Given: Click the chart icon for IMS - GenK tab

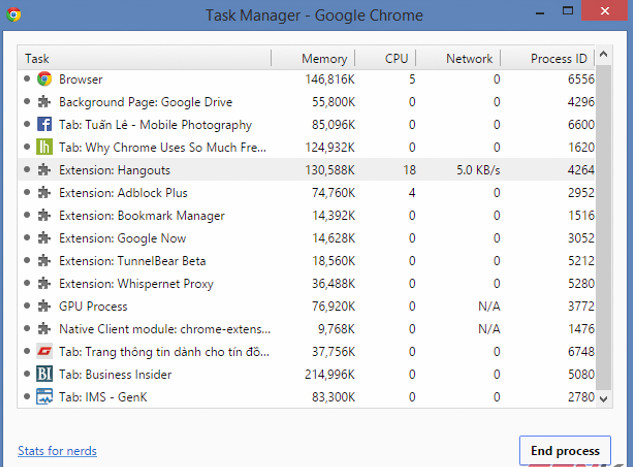Looking at the screenshot, I should click(44, 397).
